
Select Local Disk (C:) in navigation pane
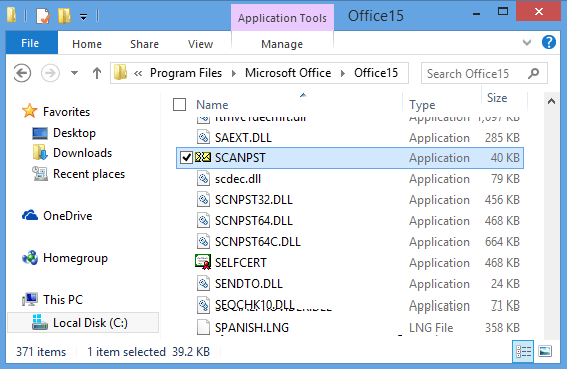(x=83, y=323)
